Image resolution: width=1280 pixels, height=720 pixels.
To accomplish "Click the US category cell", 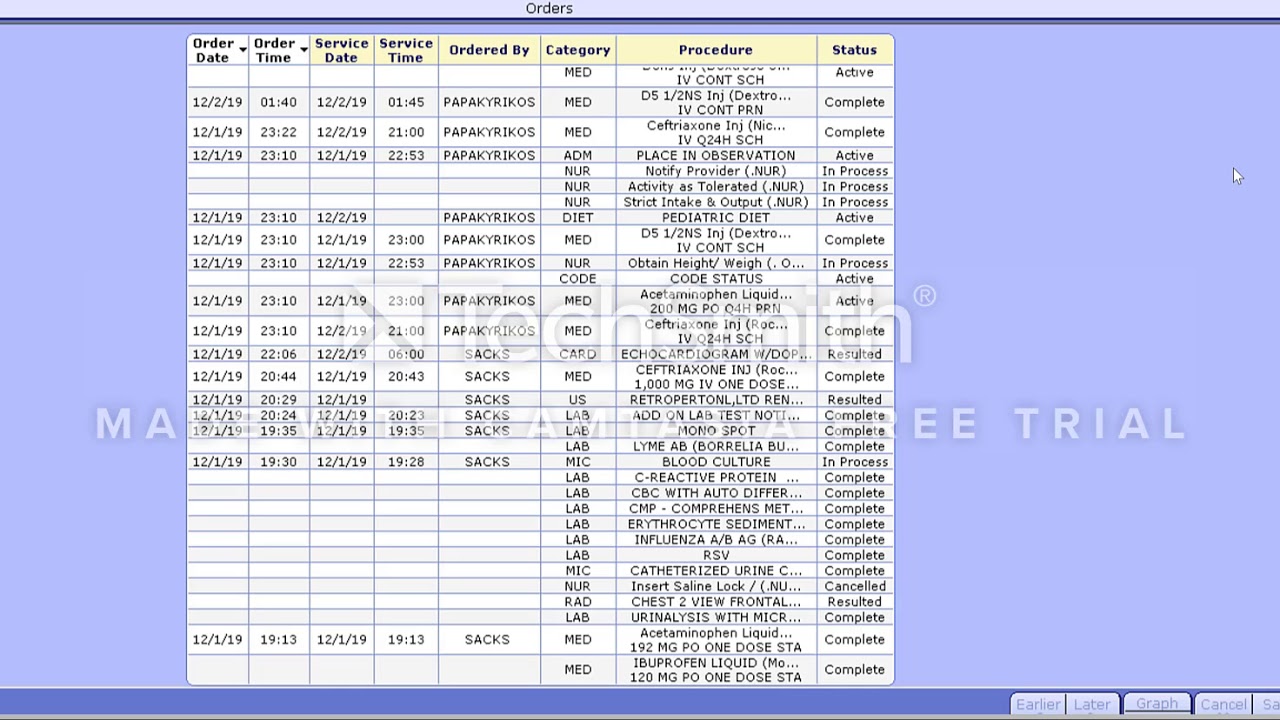I will [x=578, y=400].
